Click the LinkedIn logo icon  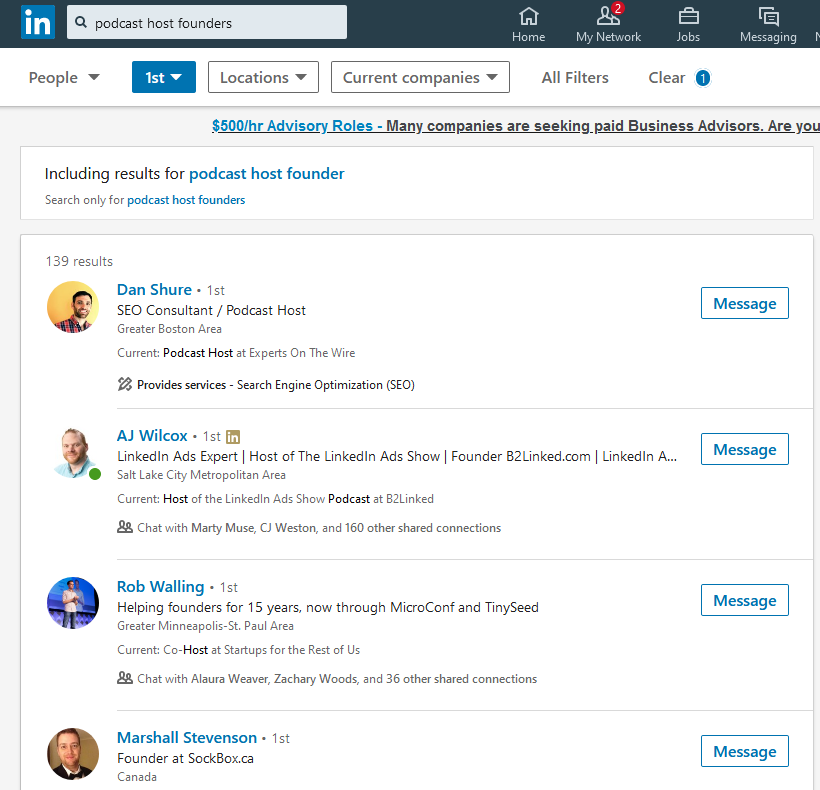click(38, 22)
